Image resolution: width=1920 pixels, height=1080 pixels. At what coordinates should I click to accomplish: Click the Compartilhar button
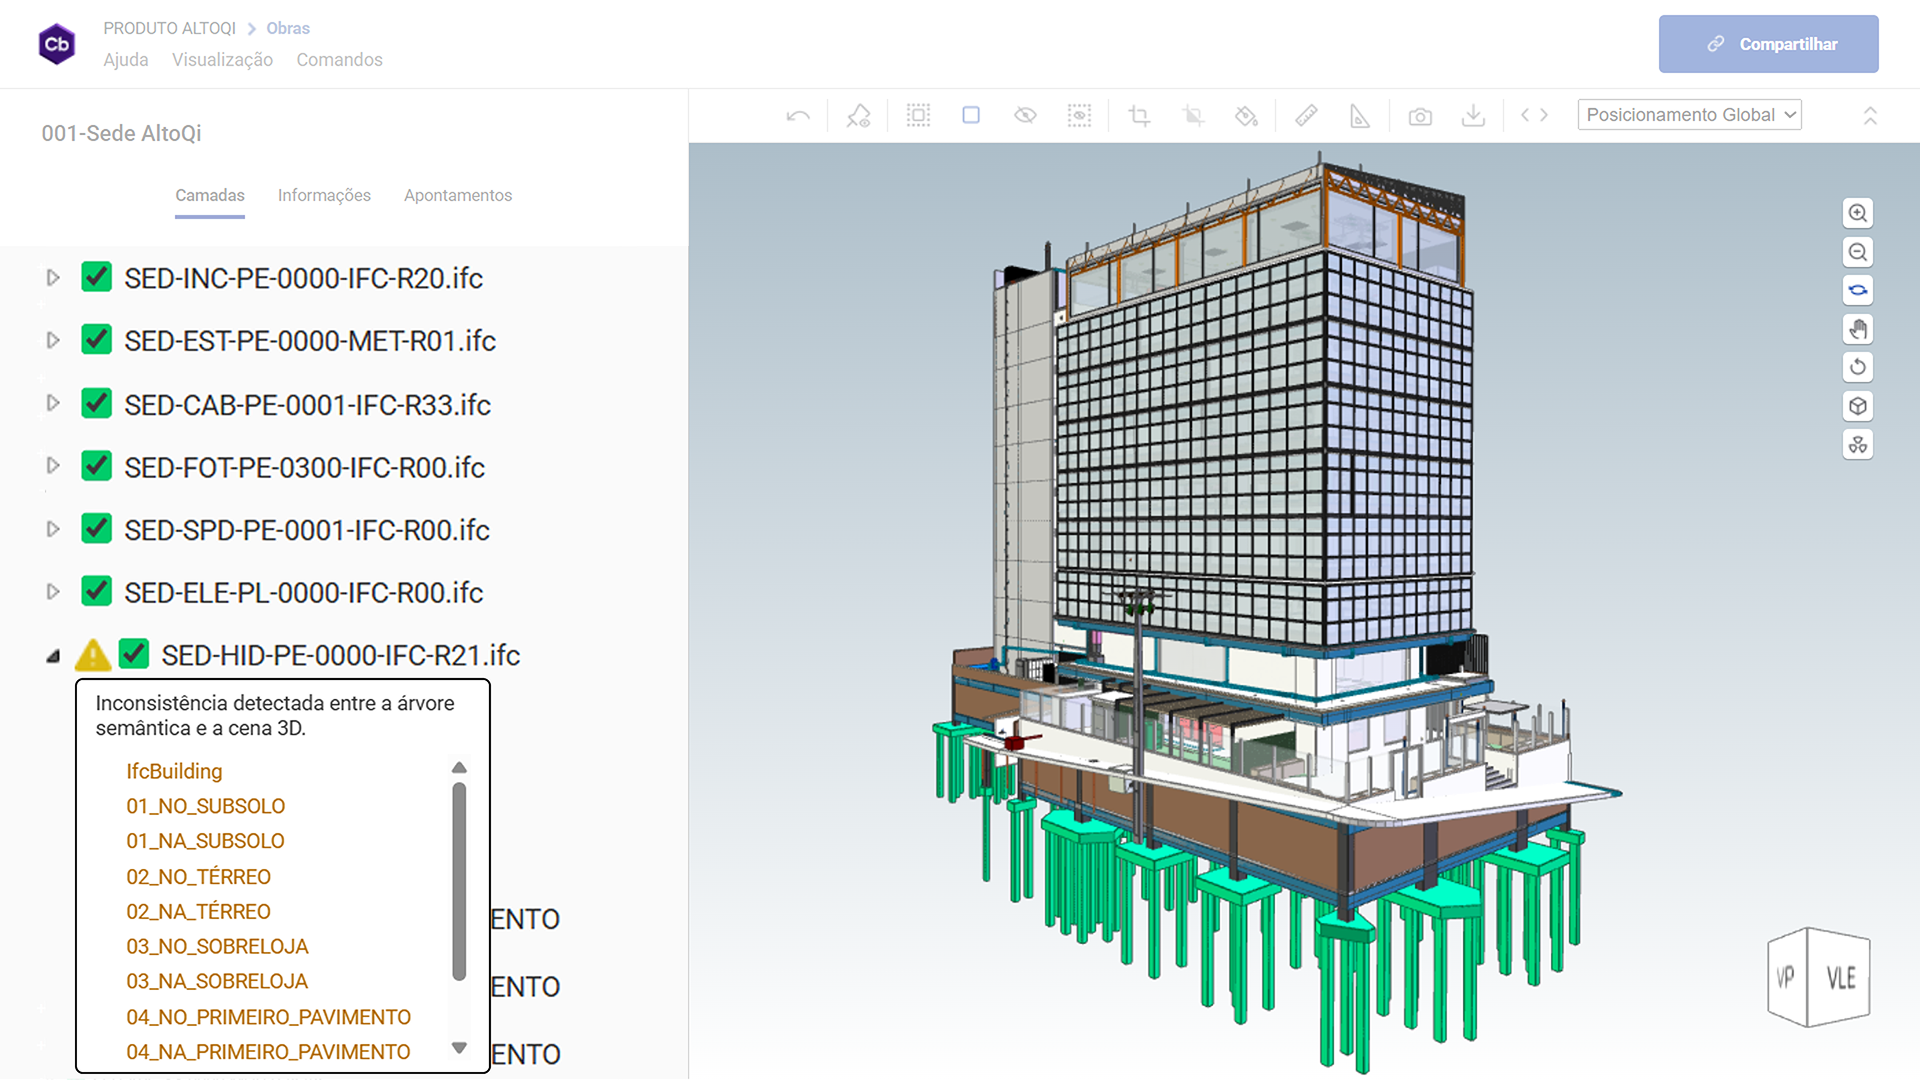coord(1768,44)
